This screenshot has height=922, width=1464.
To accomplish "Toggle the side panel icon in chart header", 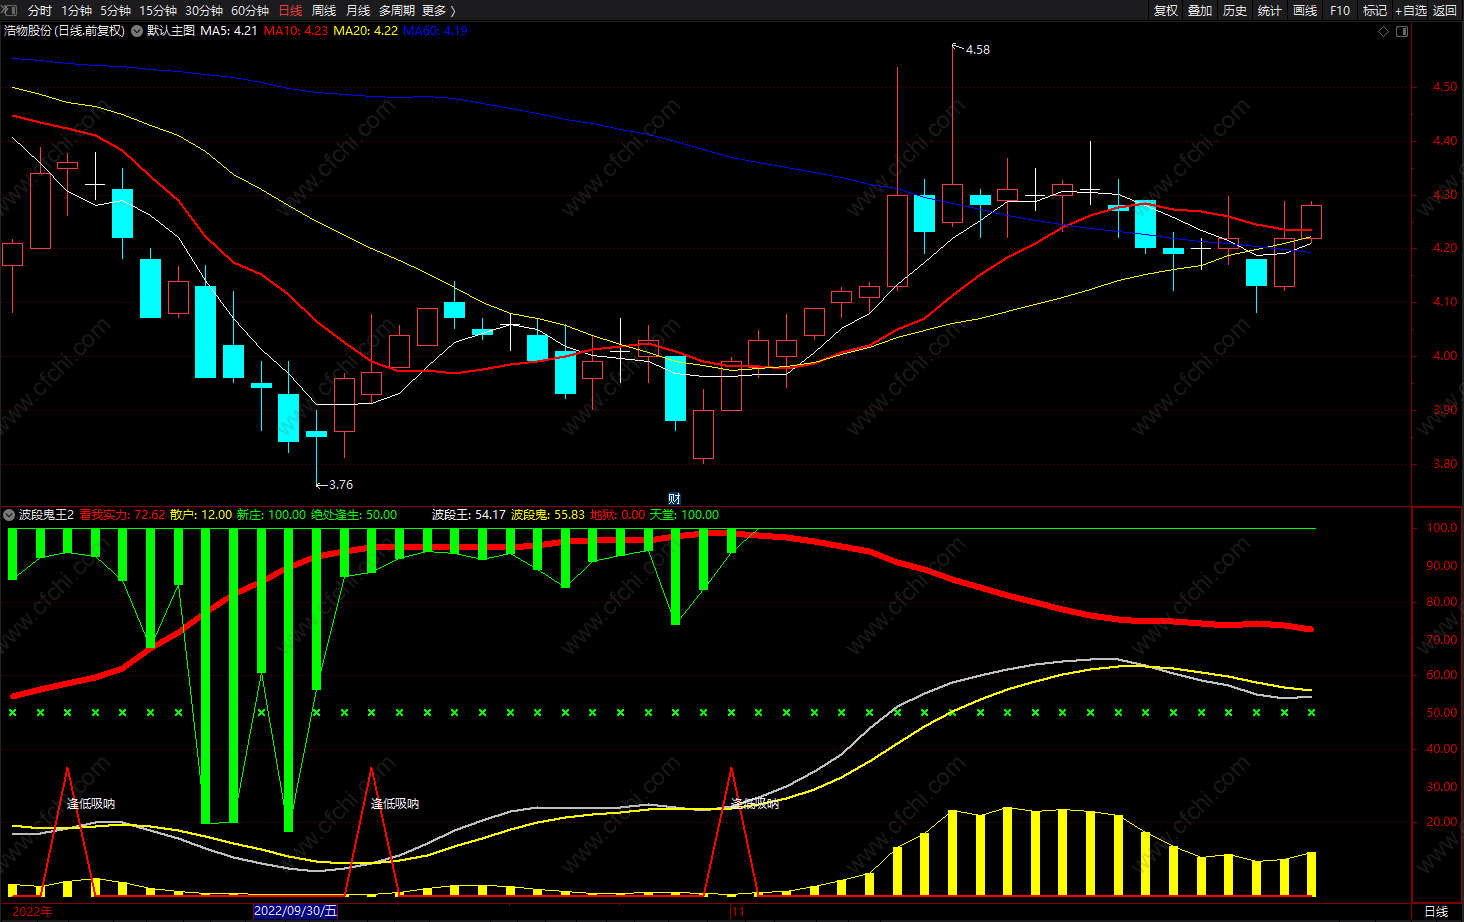I will click(x=1402, y=31).
